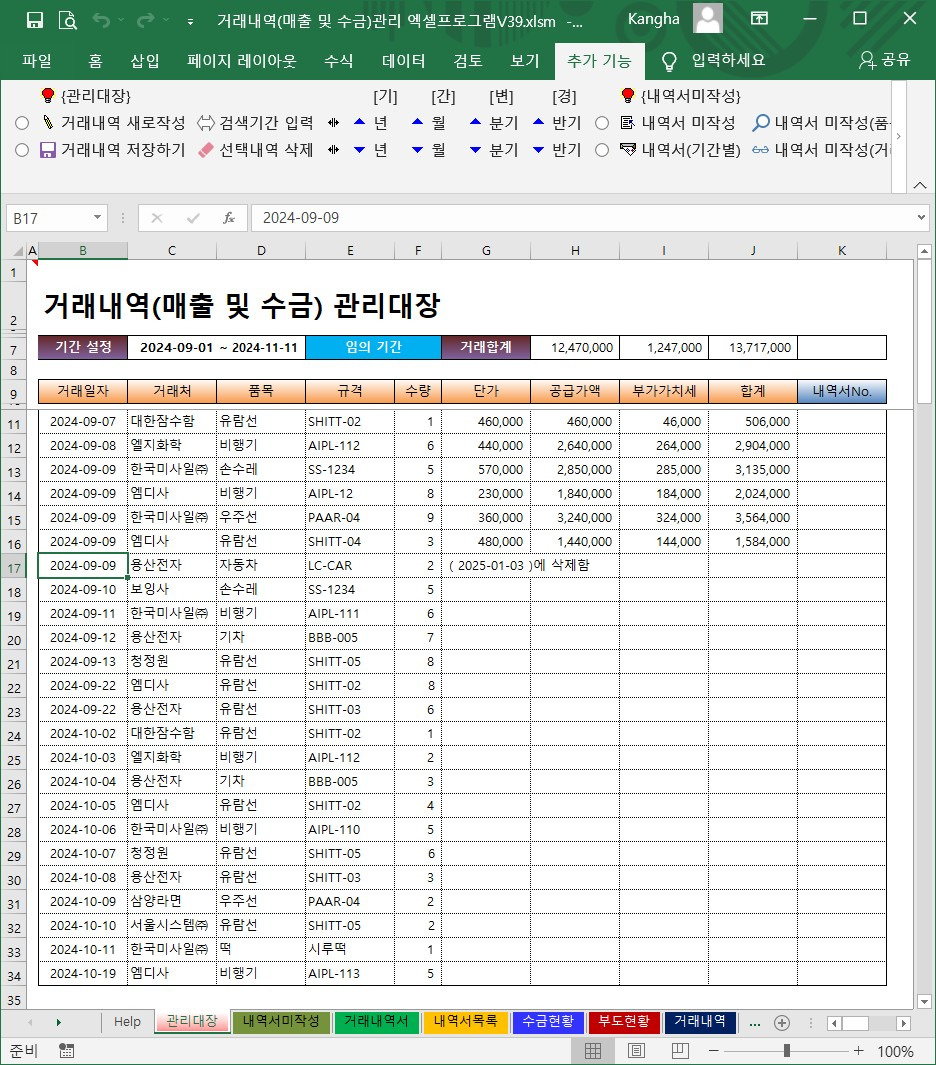Click the down arrow for 분기
The width and height of the screenshot is (936, 1065).
click(x=475, y=149)
